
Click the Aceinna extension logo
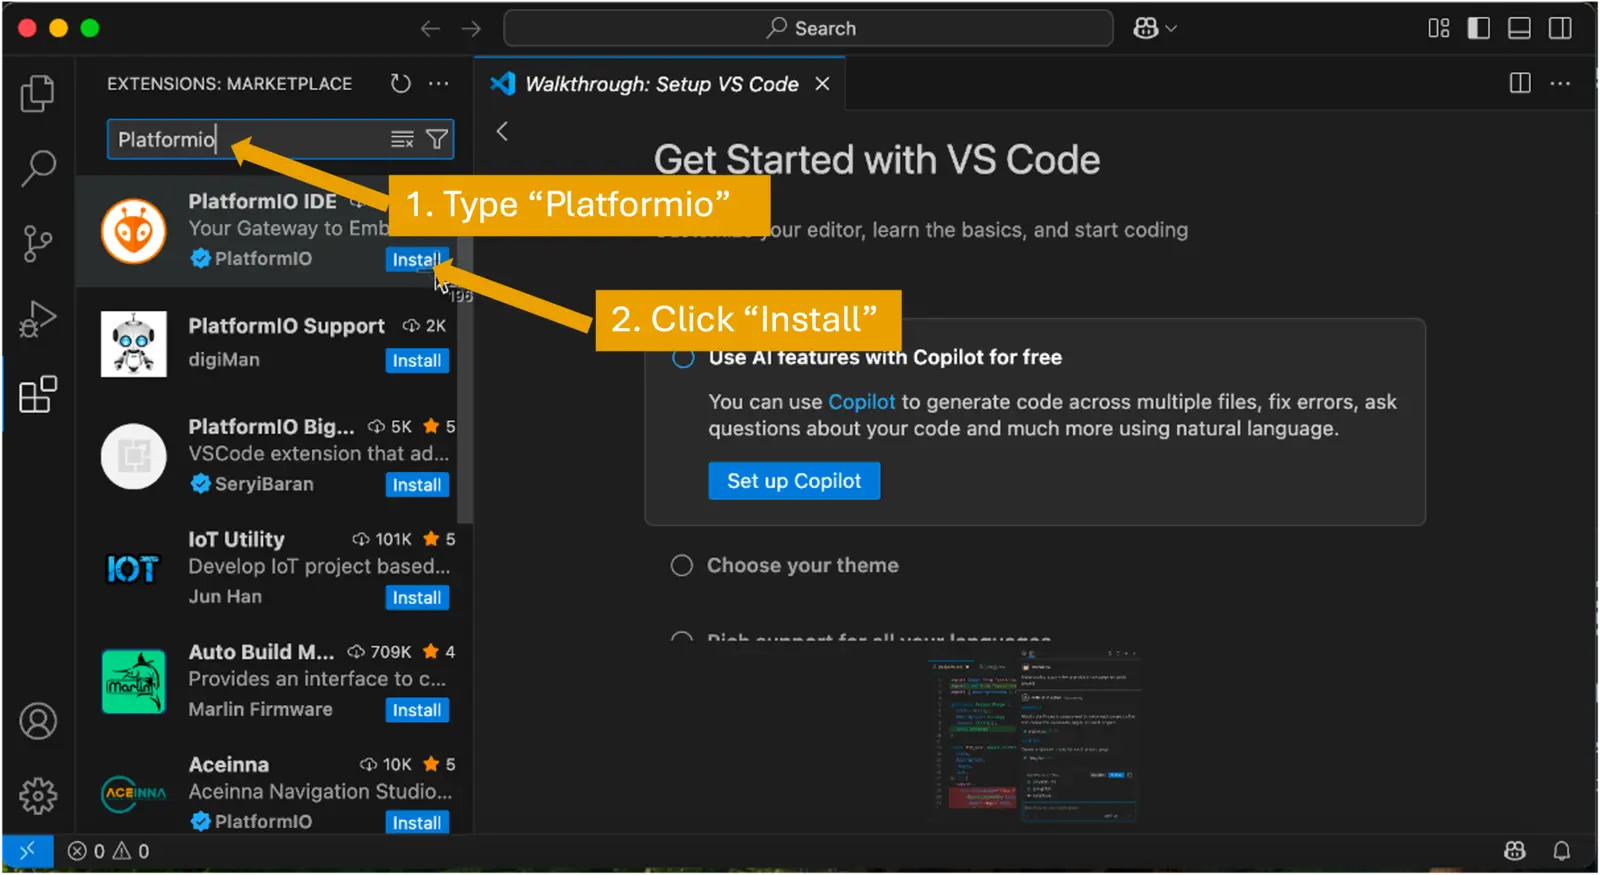point(133,793)
